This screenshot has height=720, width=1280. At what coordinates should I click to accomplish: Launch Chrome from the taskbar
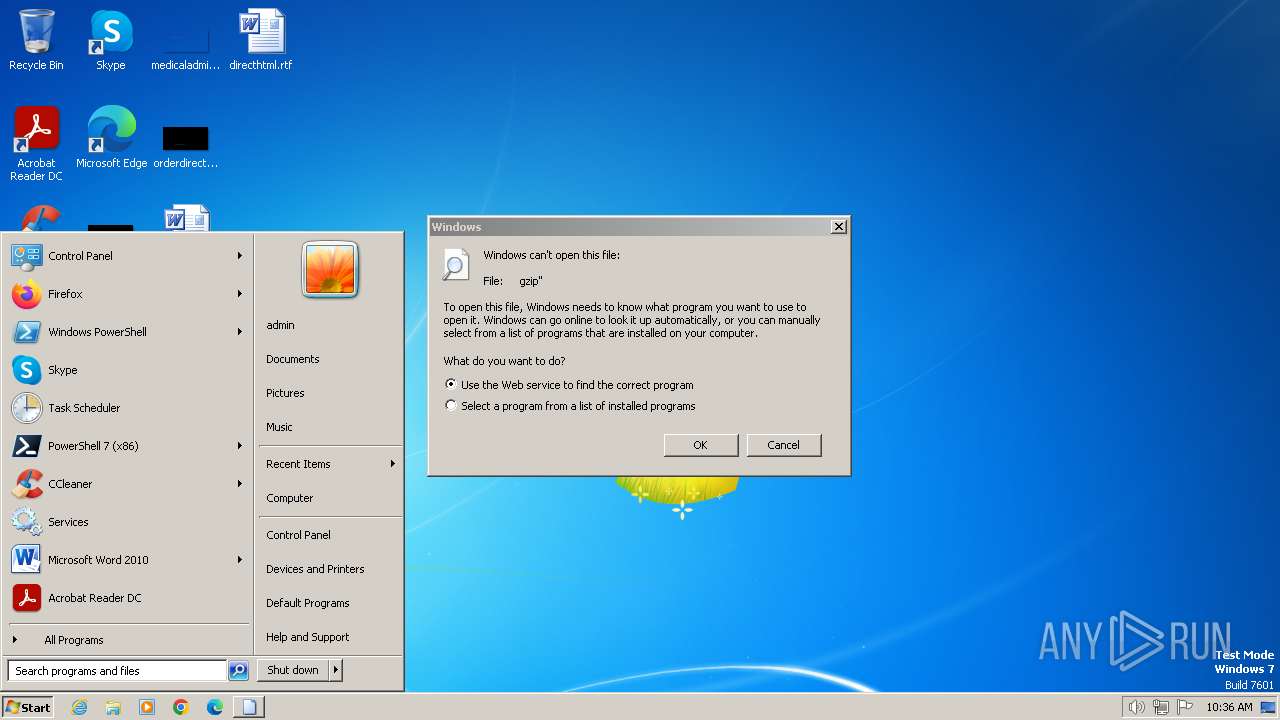pos(181,707)
